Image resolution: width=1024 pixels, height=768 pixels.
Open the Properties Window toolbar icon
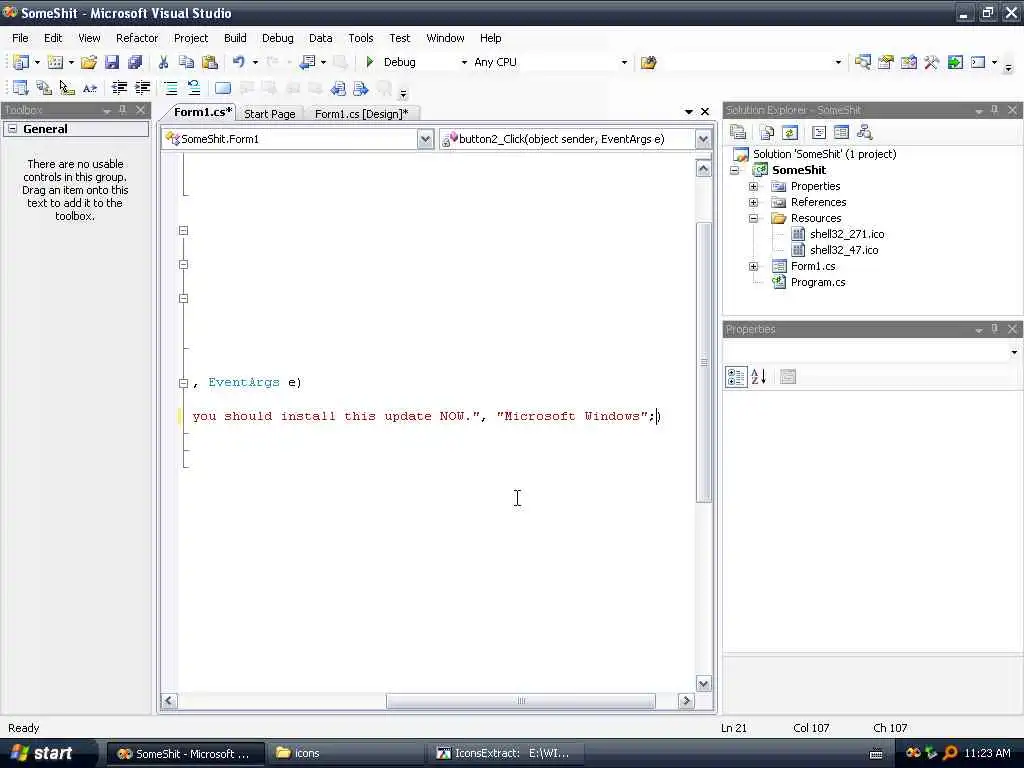pos(886,62)
